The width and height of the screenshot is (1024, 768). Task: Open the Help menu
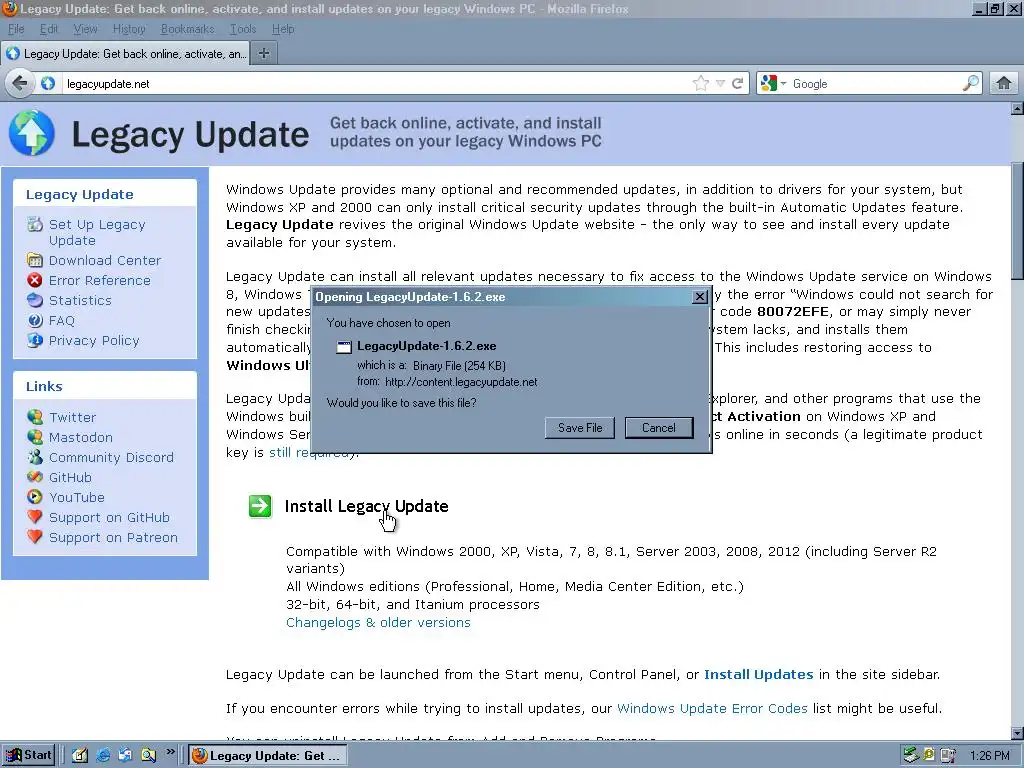(283, 29)
